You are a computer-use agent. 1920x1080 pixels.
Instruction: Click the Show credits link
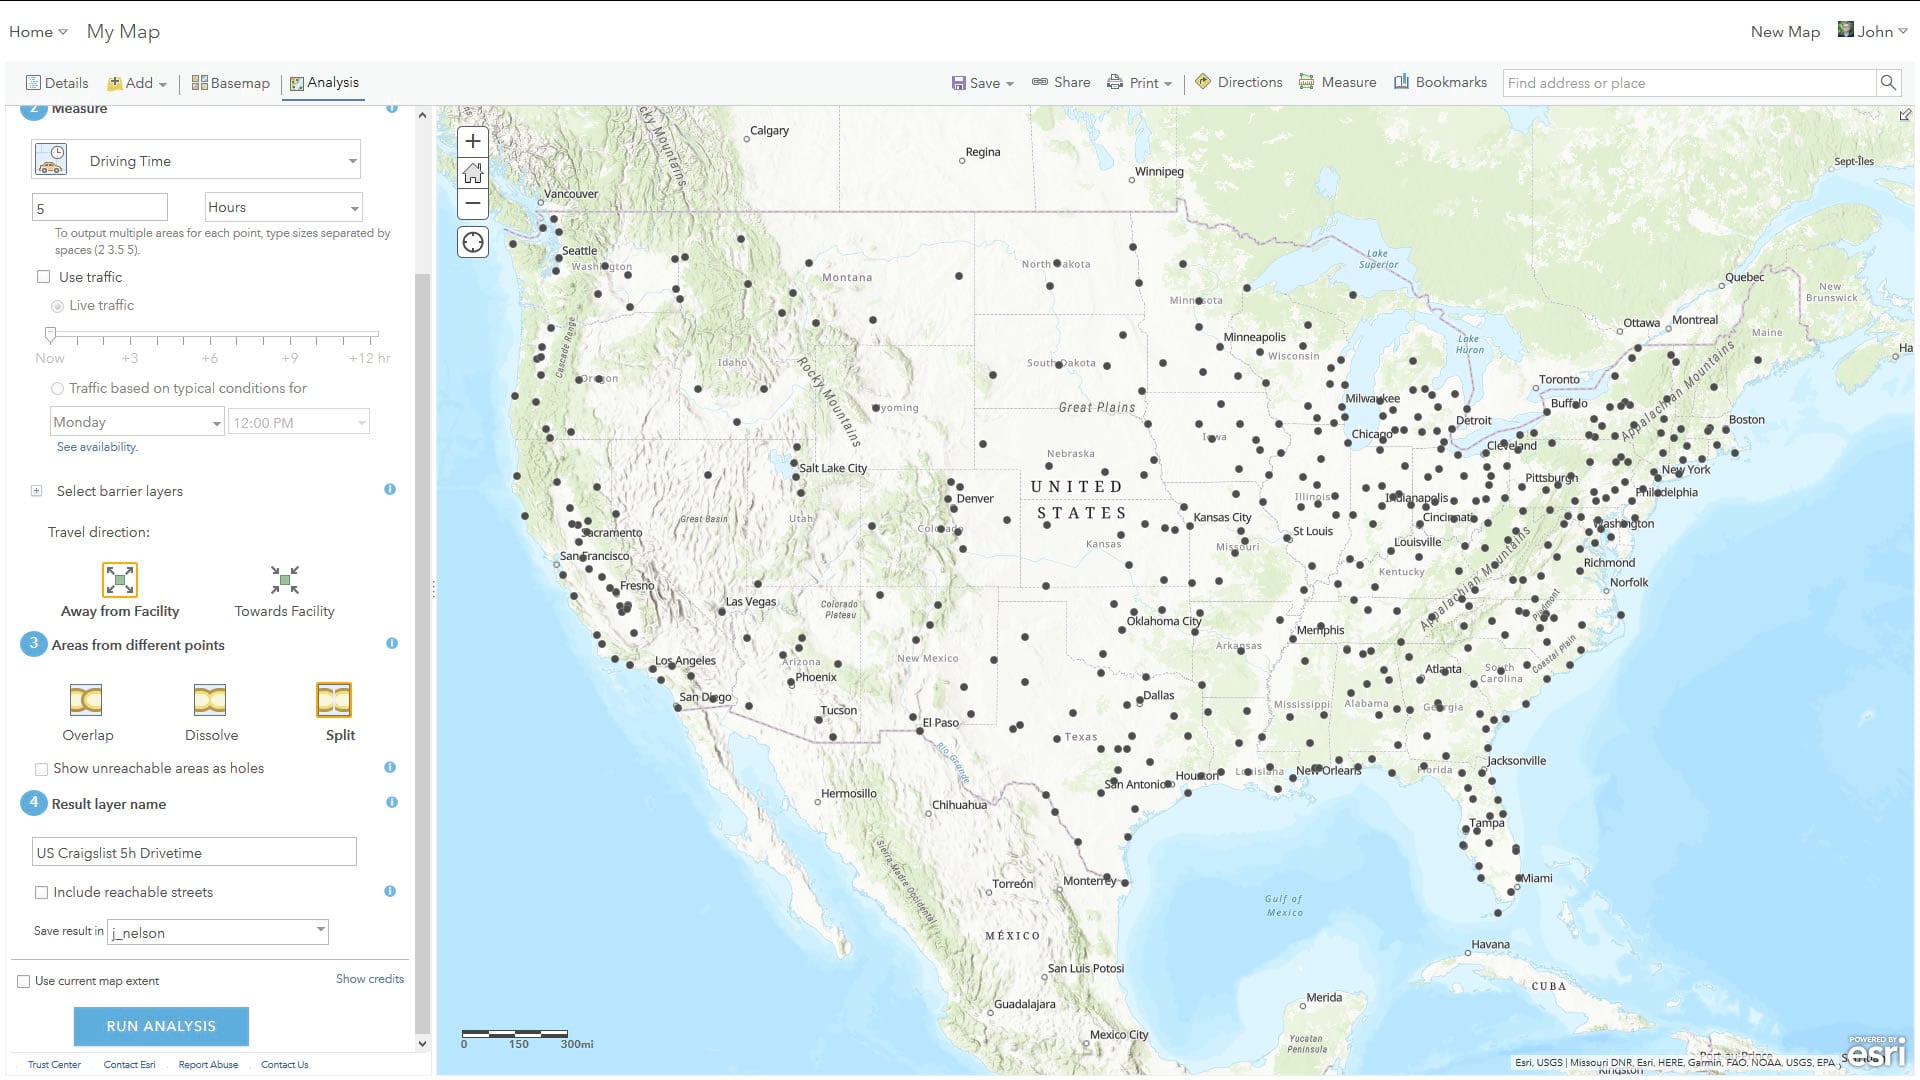coord(369,979)
